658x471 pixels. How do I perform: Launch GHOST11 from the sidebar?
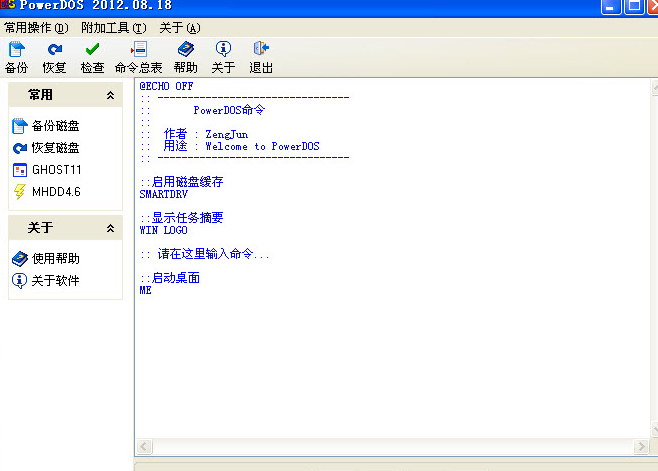[x=55, y=170]
